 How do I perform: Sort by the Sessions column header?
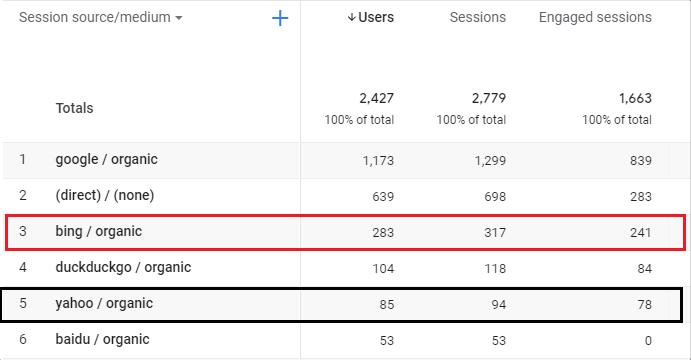point(478,17)
